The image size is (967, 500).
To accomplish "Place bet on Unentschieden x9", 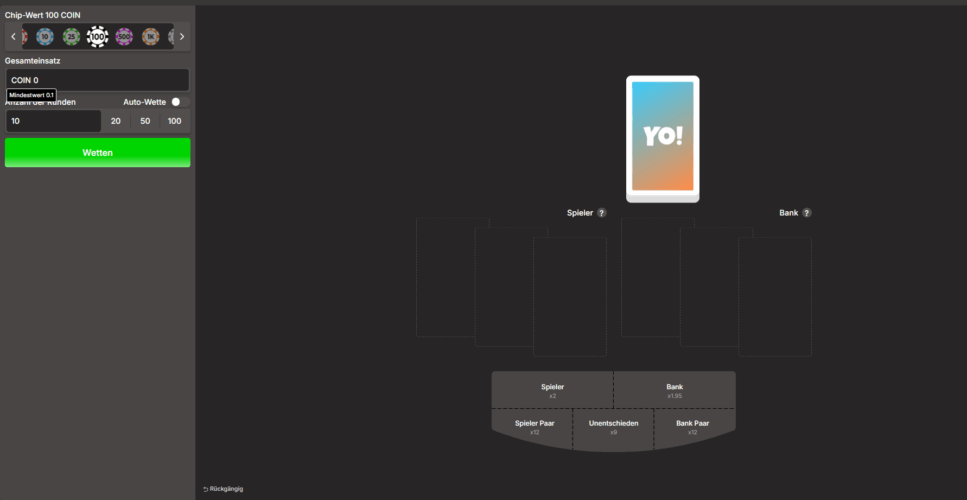I will 613,427.
